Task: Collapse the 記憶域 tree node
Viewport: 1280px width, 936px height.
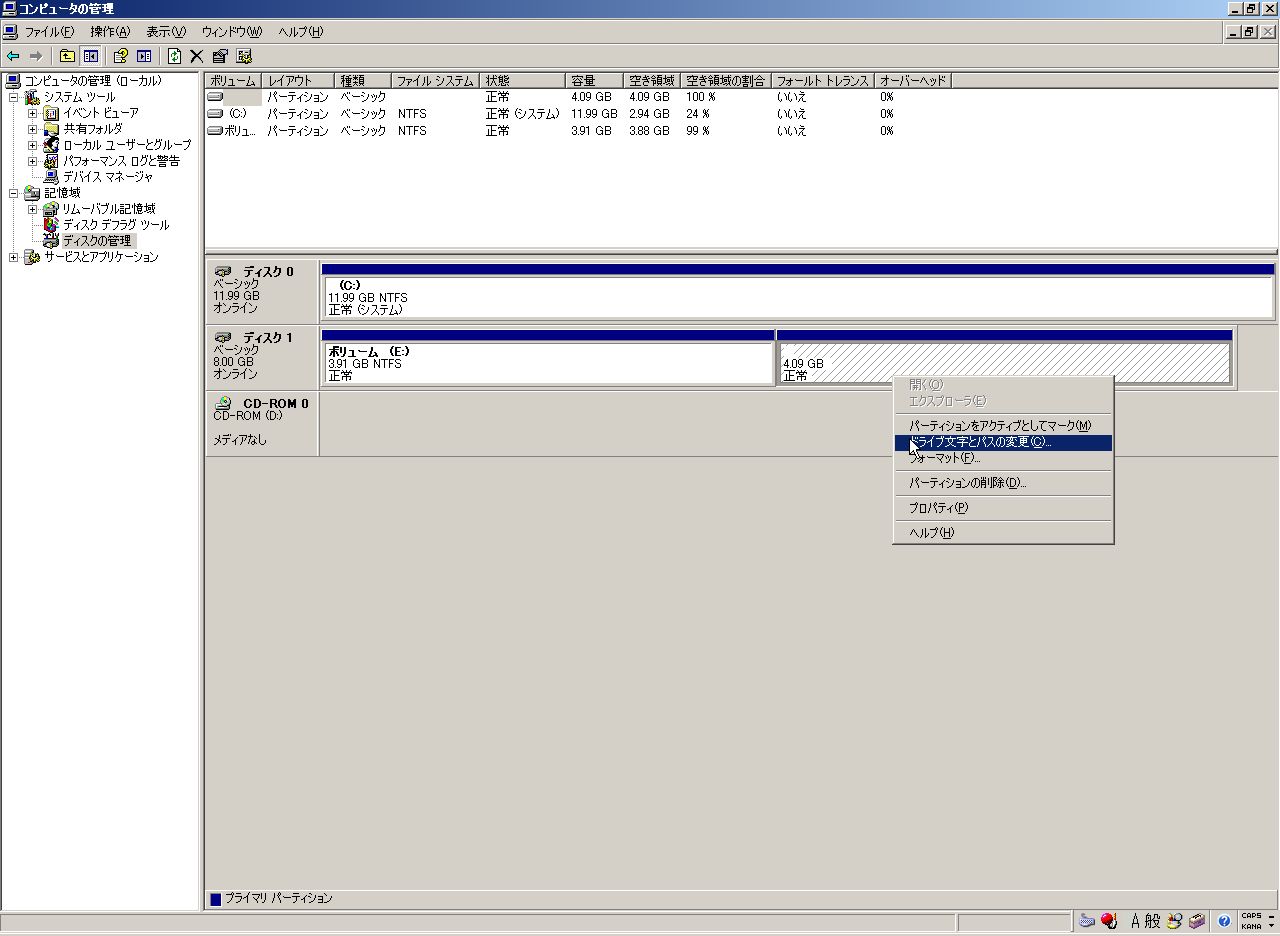Action: [x=13, y=193]
